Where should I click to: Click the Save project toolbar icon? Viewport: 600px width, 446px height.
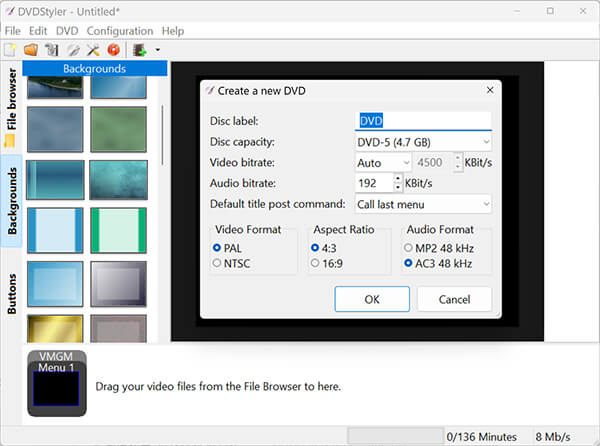tap(52, 50)
